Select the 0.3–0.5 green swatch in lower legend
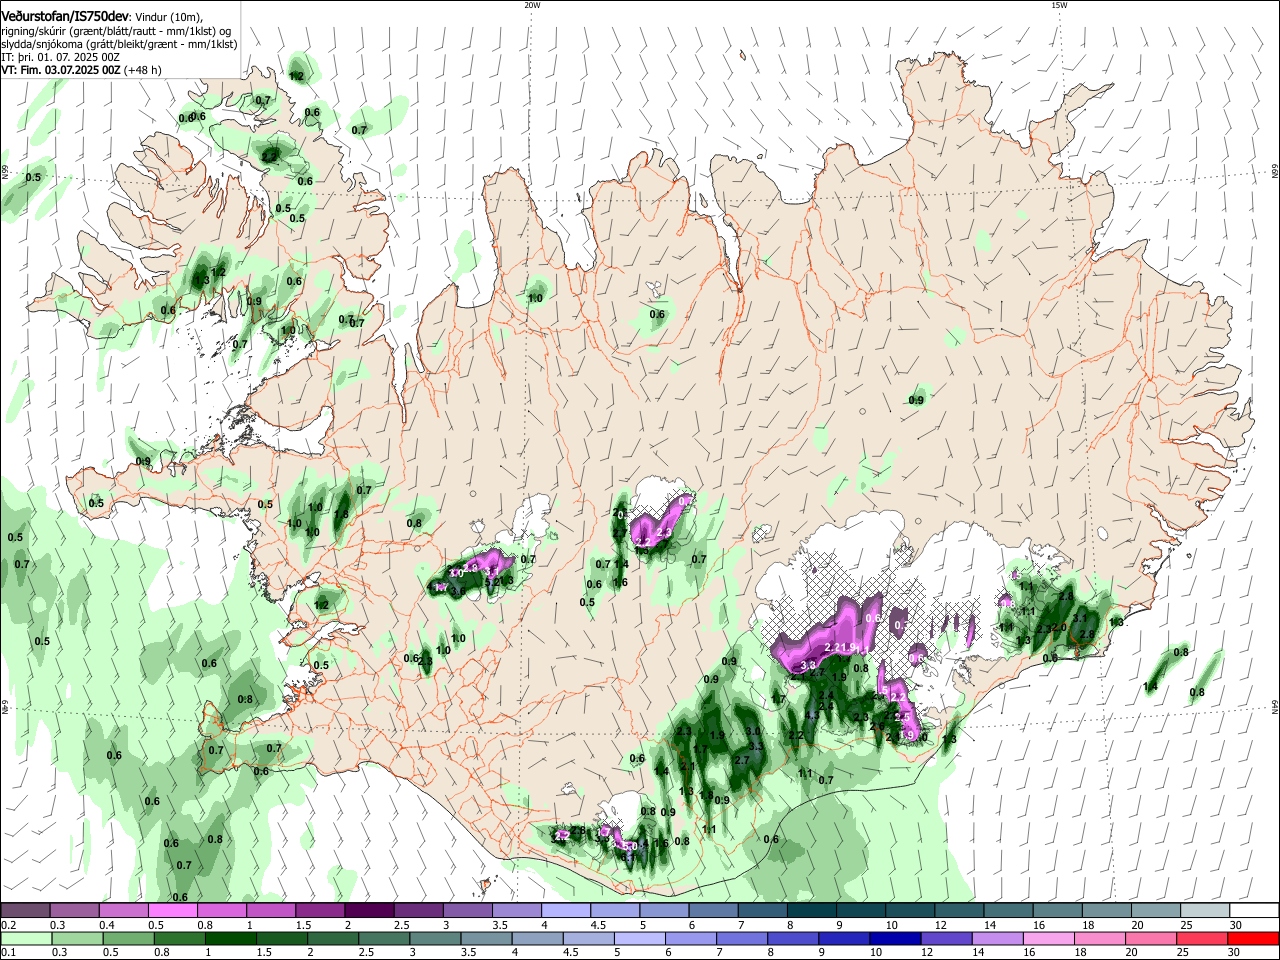This screenshot has width=1280, height=960. [x=78, y=938]
